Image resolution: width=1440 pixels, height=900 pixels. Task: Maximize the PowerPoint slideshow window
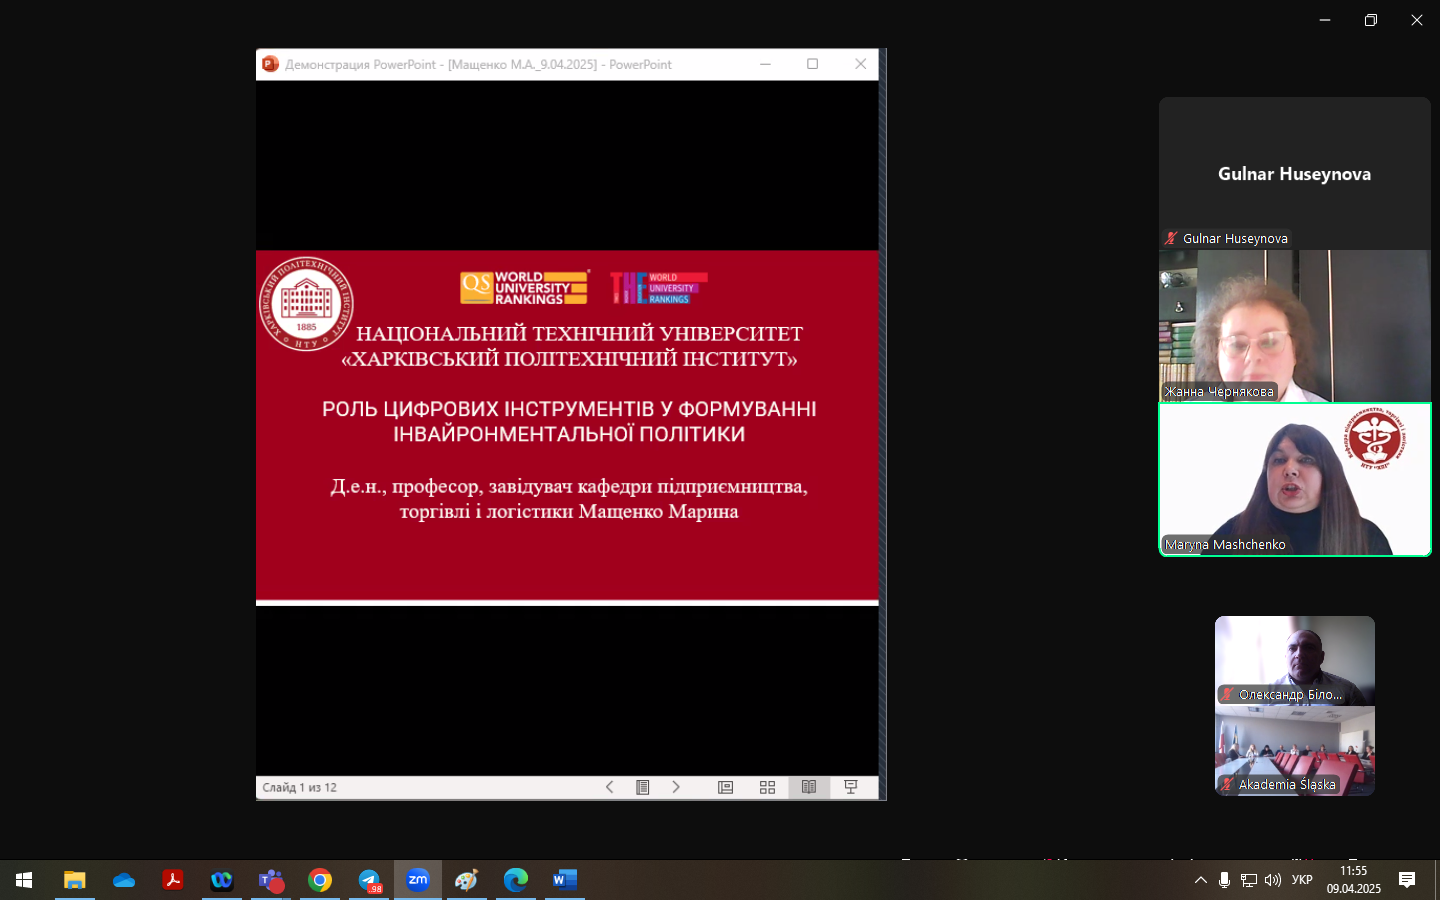pyautogui.click(x=813, y=64)
